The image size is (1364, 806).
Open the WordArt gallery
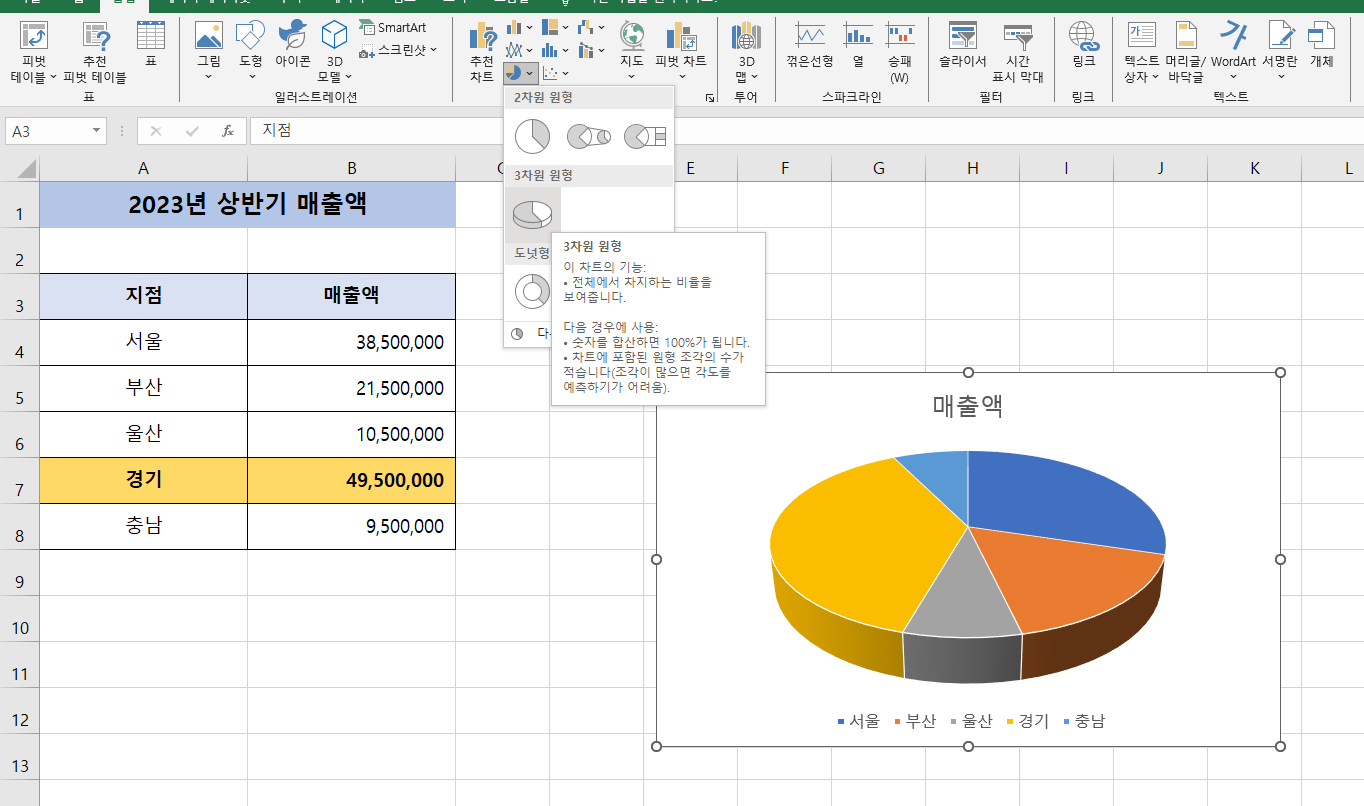click(x=1233, y=52)
